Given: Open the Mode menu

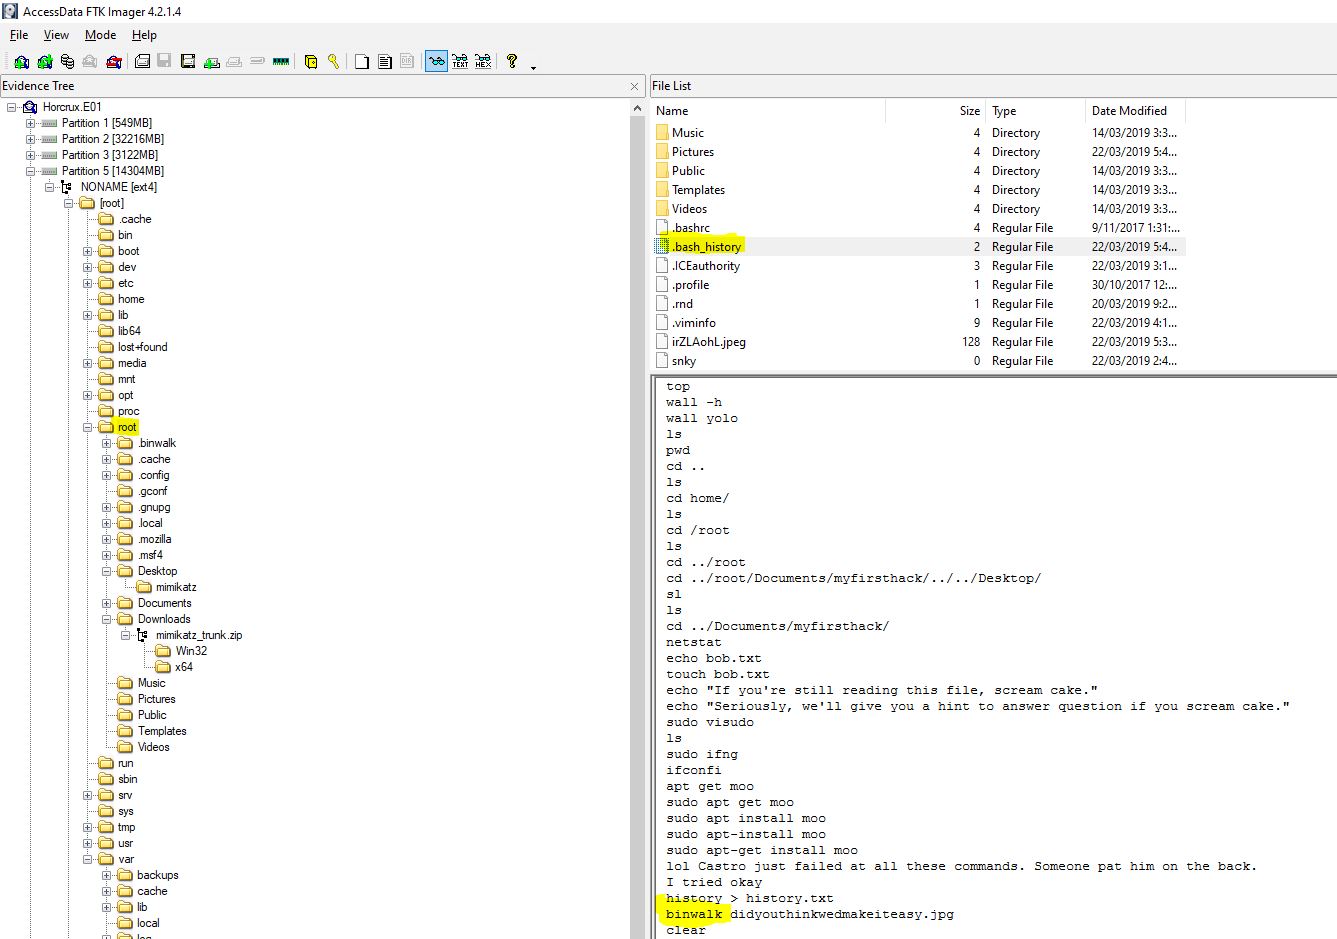Looking at the screenshot, I should tap(100, 35).
